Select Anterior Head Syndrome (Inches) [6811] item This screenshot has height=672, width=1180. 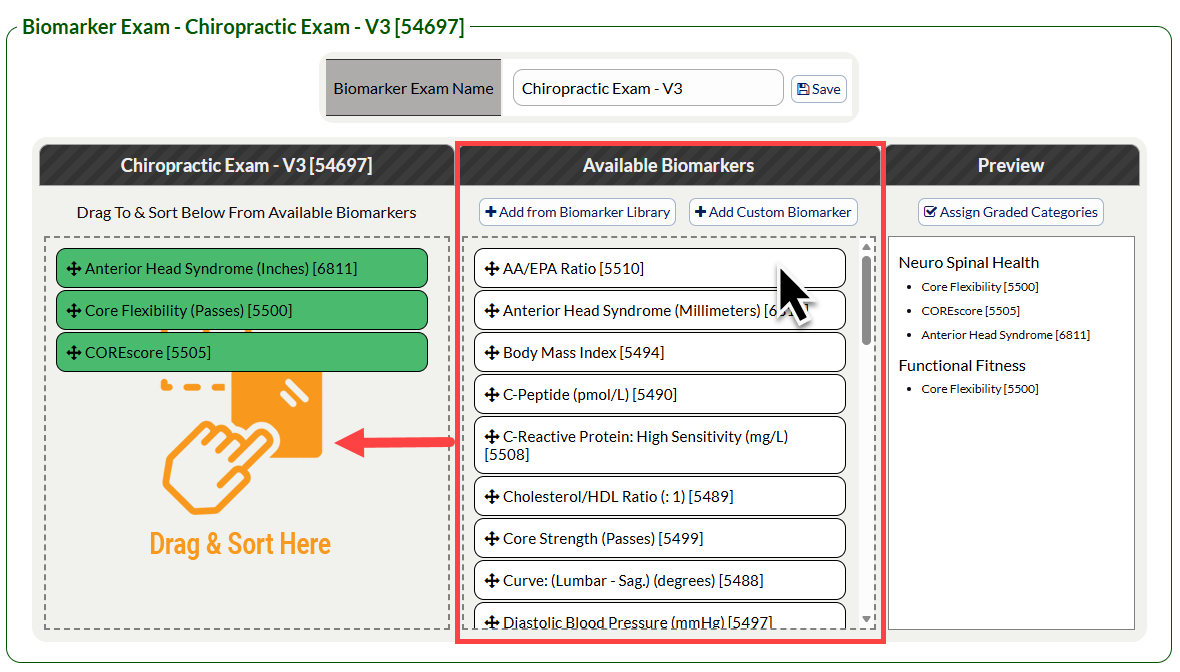[x=242, y=269]
